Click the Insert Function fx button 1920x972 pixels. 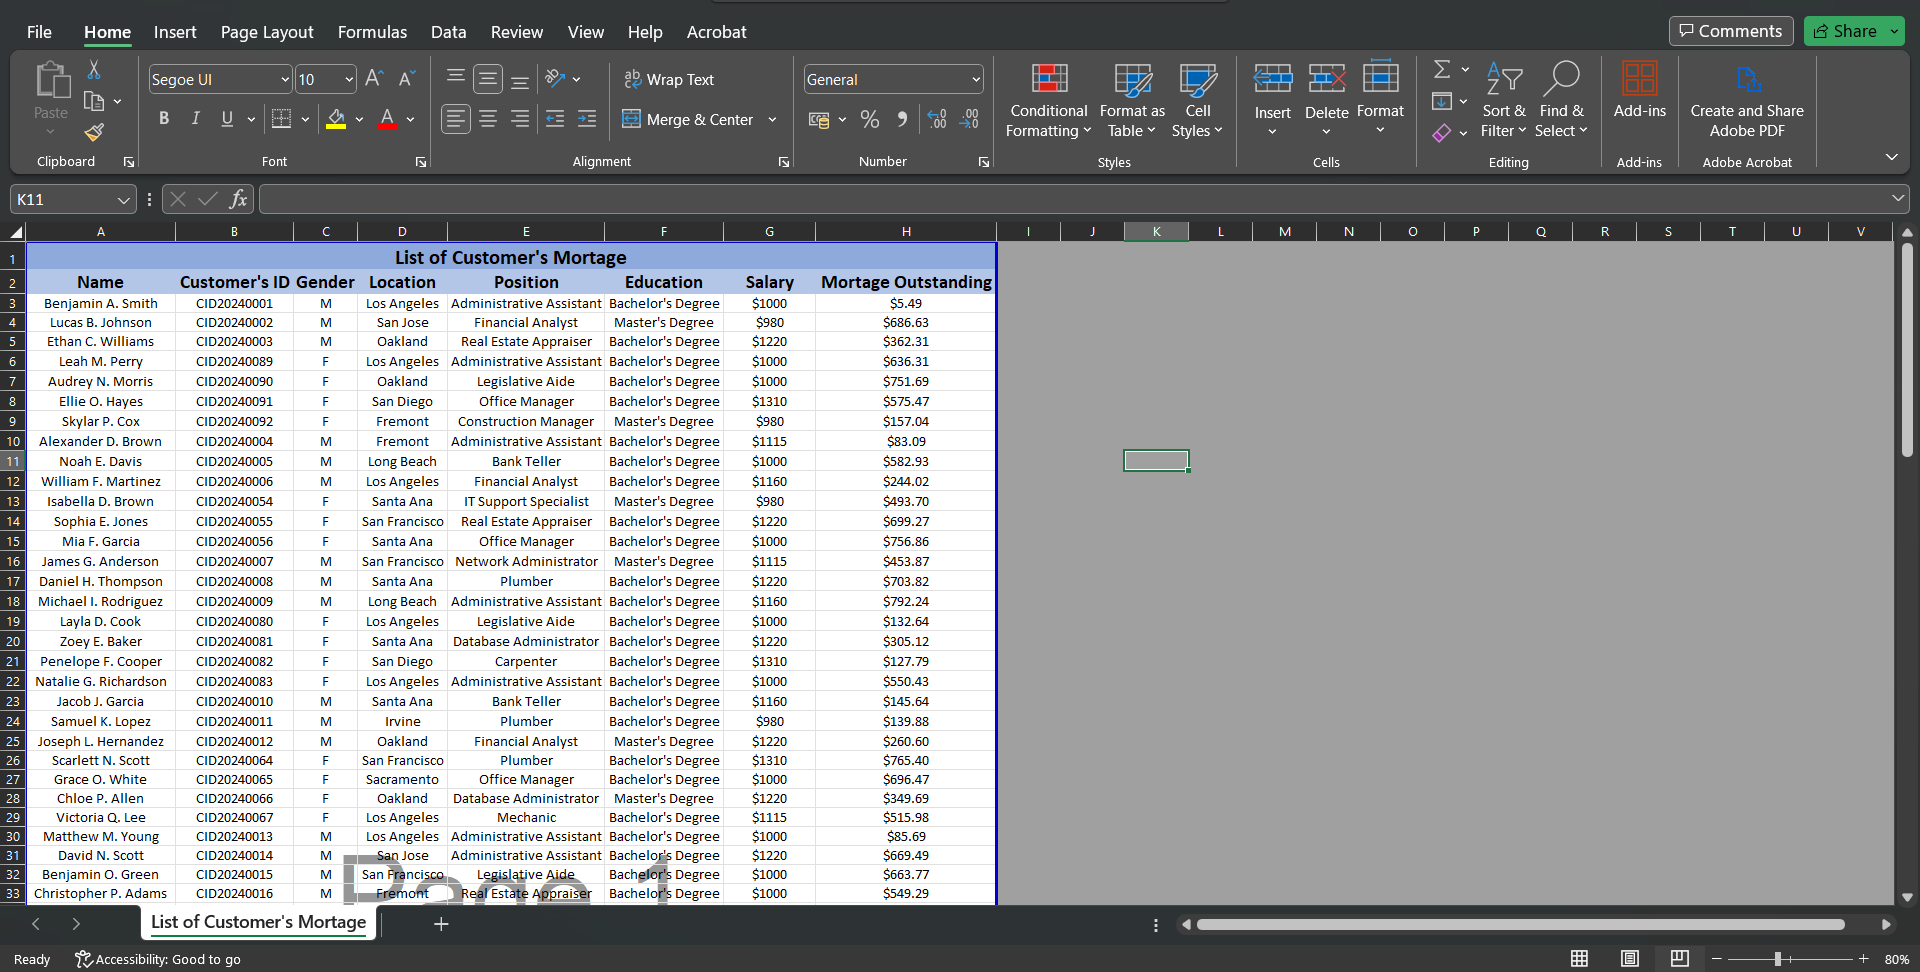coord(238,199)
